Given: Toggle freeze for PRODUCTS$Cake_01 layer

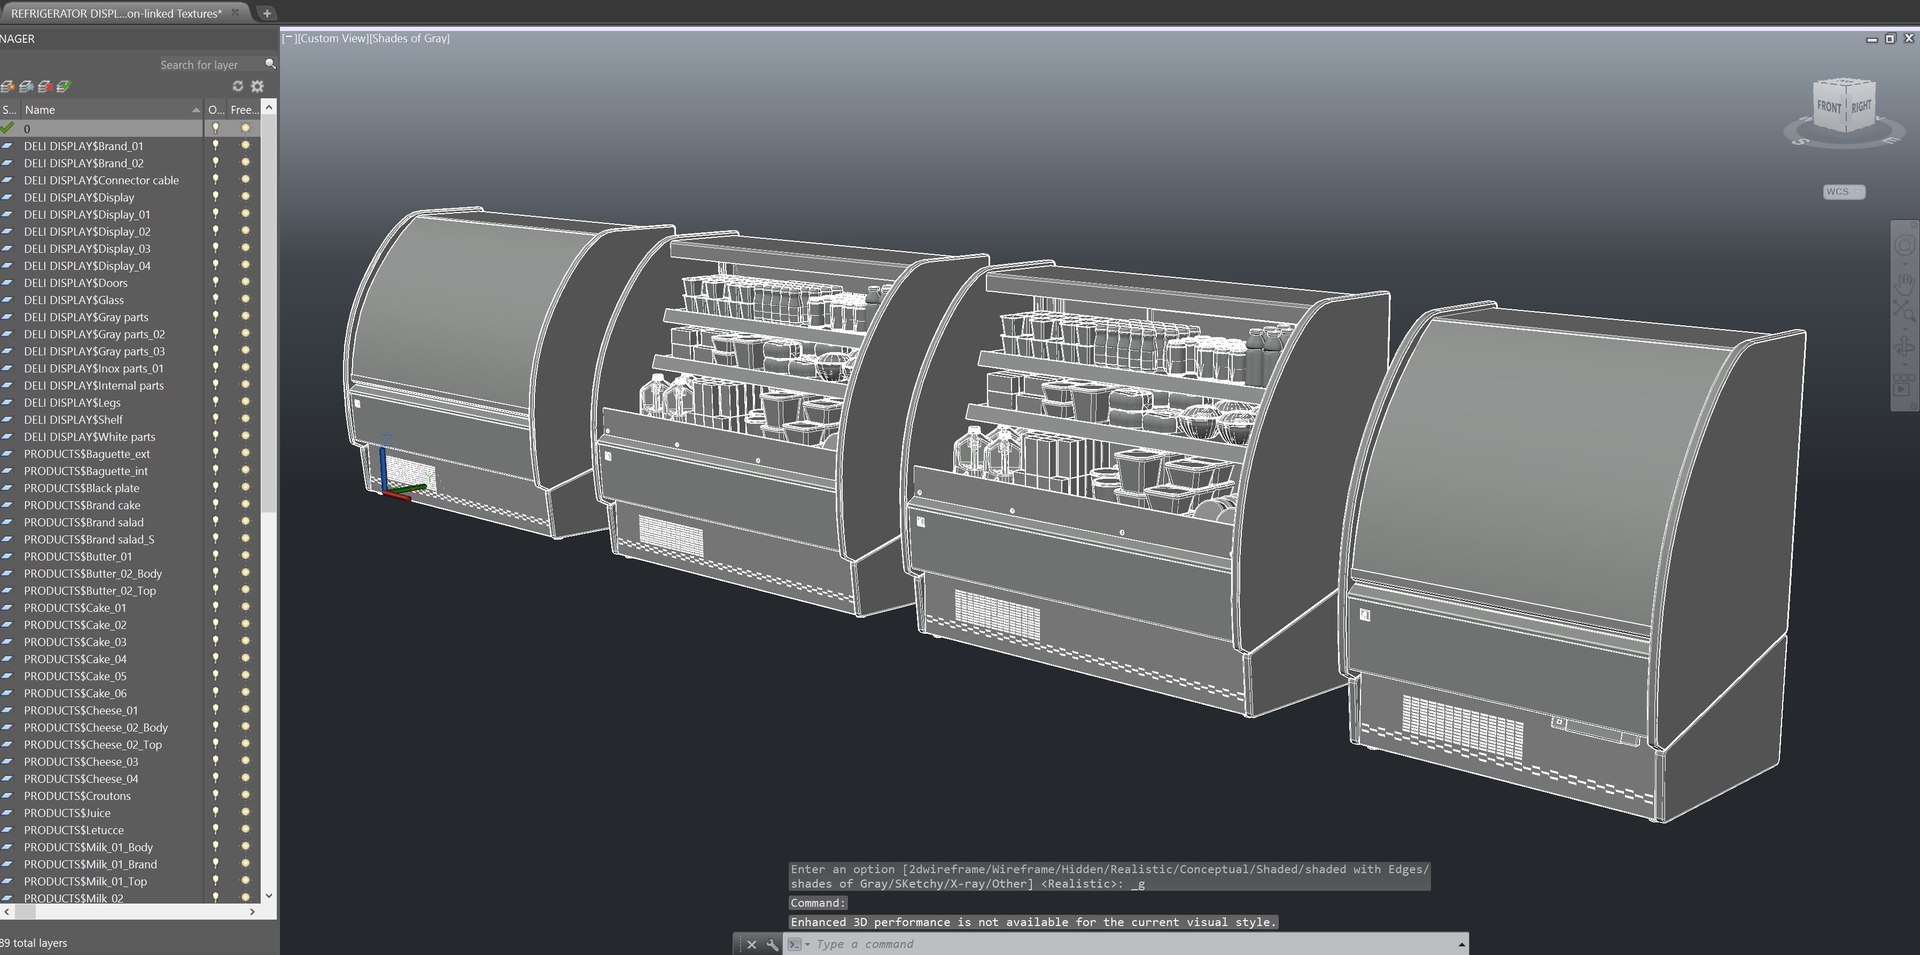Looking at the screenshot, I should pos(245,608).
